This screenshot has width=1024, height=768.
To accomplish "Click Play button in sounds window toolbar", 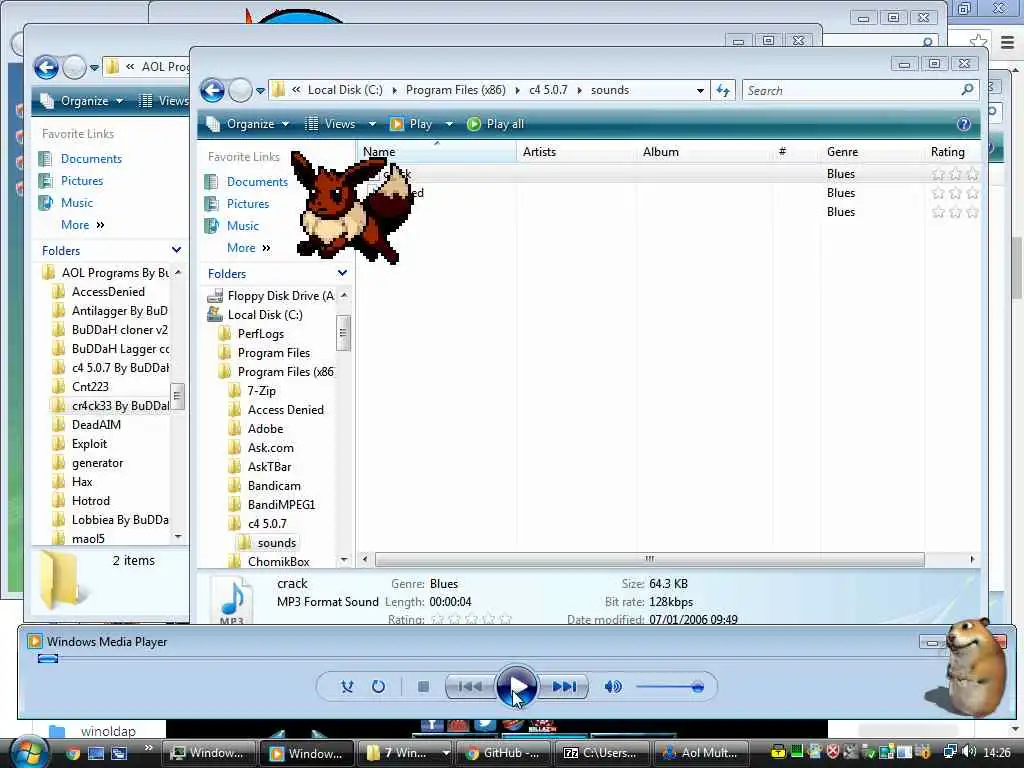I will [x=411, y=124].
